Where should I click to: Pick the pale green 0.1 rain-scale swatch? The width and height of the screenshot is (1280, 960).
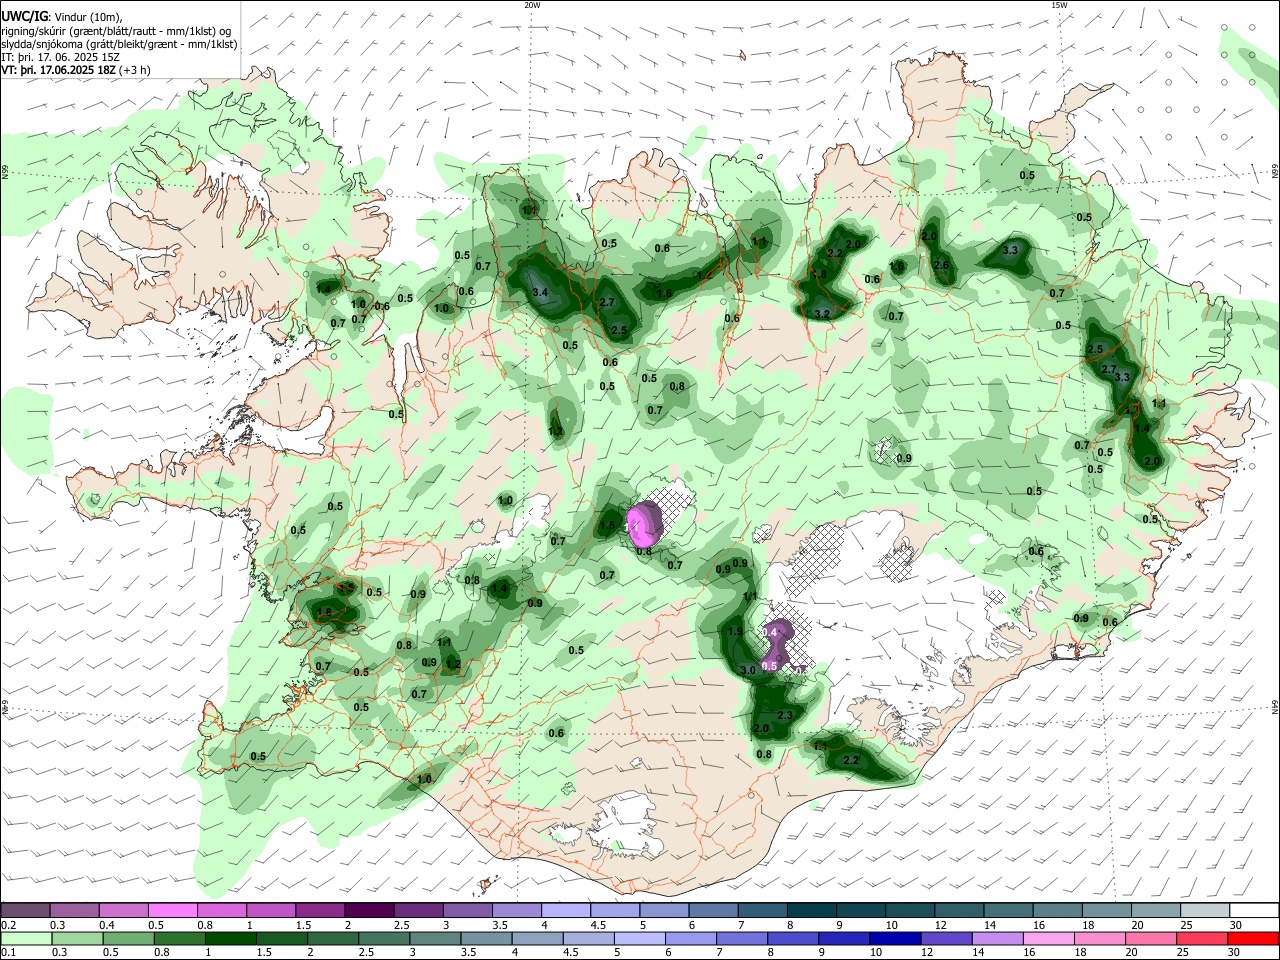(x=26, y=938)
